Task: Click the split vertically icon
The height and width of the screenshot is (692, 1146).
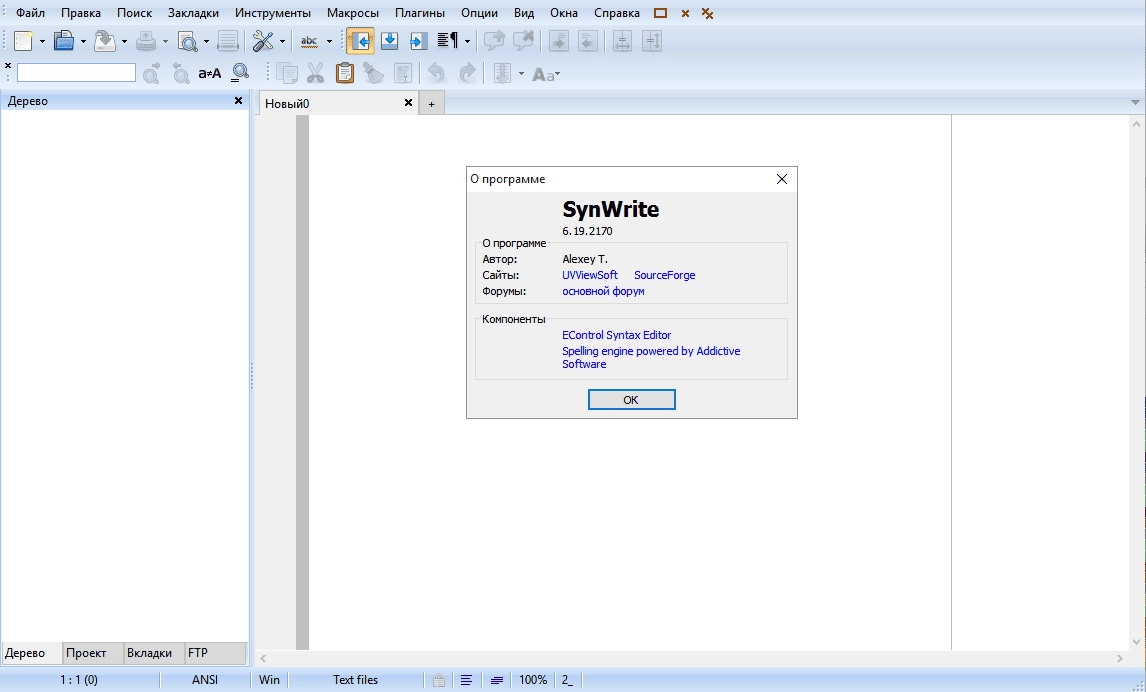Action: [x=652, y=41]
